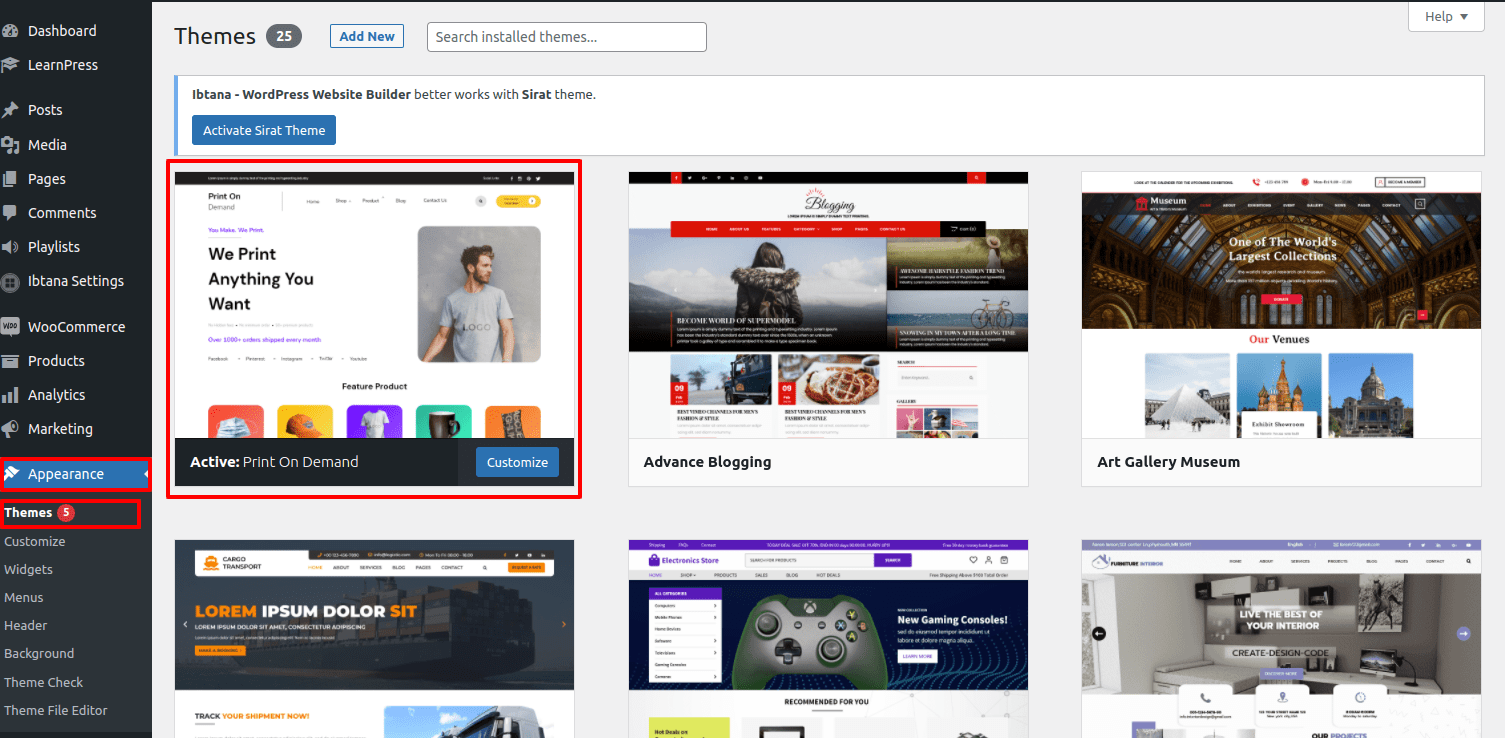Select the Advance Blogging theme thumbnail
The width and height of the screenshot is (1505, 738).
click(x=828, y=305)
